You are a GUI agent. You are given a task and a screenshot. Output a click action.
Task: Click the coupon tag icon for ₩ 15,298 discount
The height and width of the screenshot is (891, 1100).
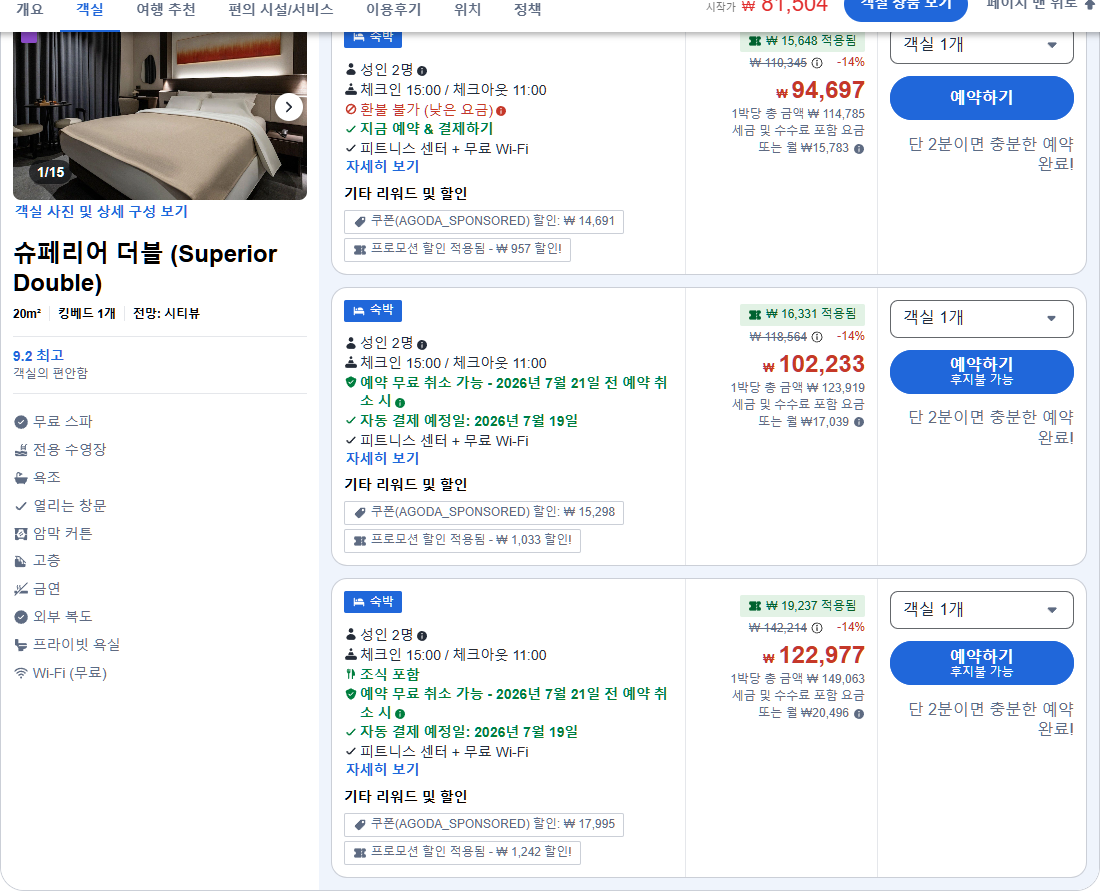(360, 513)
